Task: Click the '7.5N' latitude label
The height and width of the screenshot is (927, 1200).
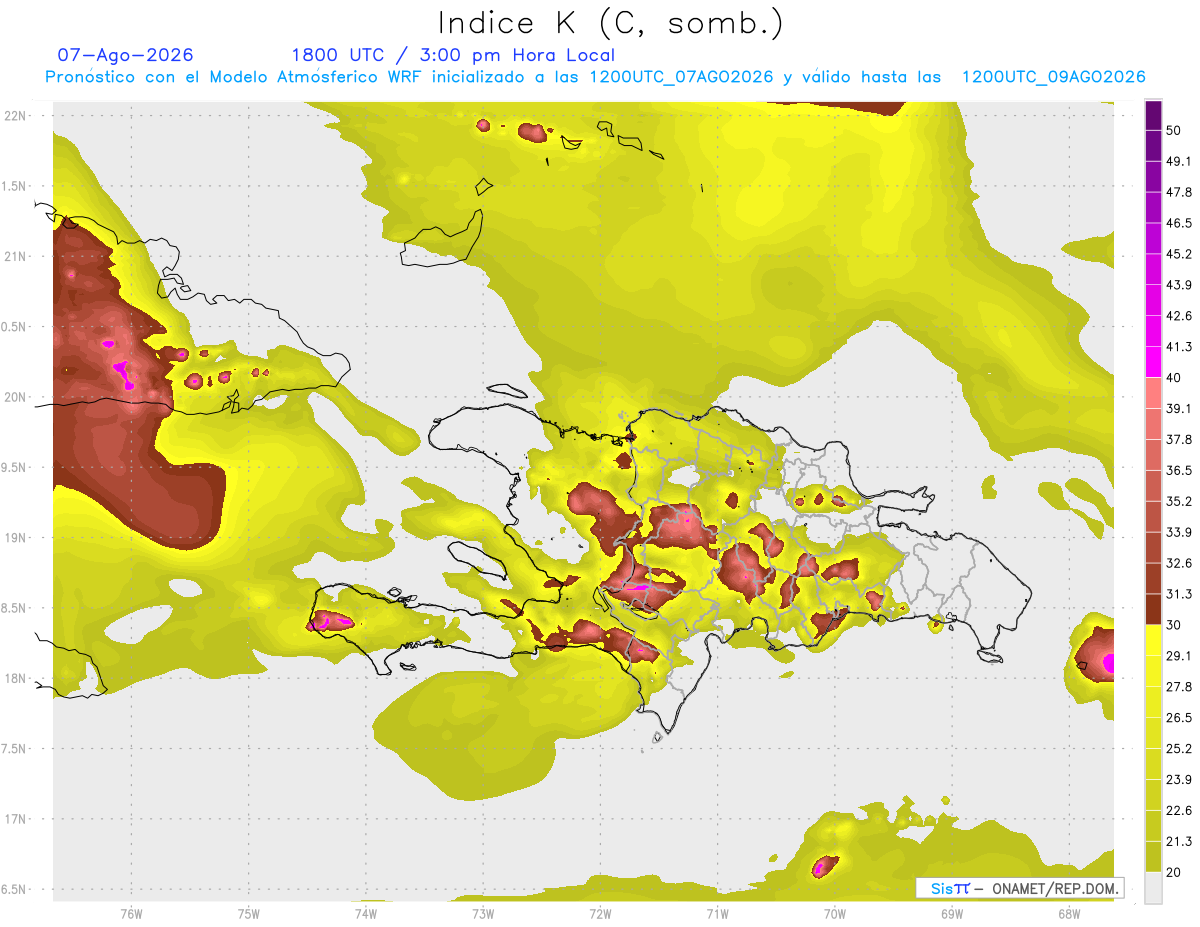Action: (x=15, y=749)
